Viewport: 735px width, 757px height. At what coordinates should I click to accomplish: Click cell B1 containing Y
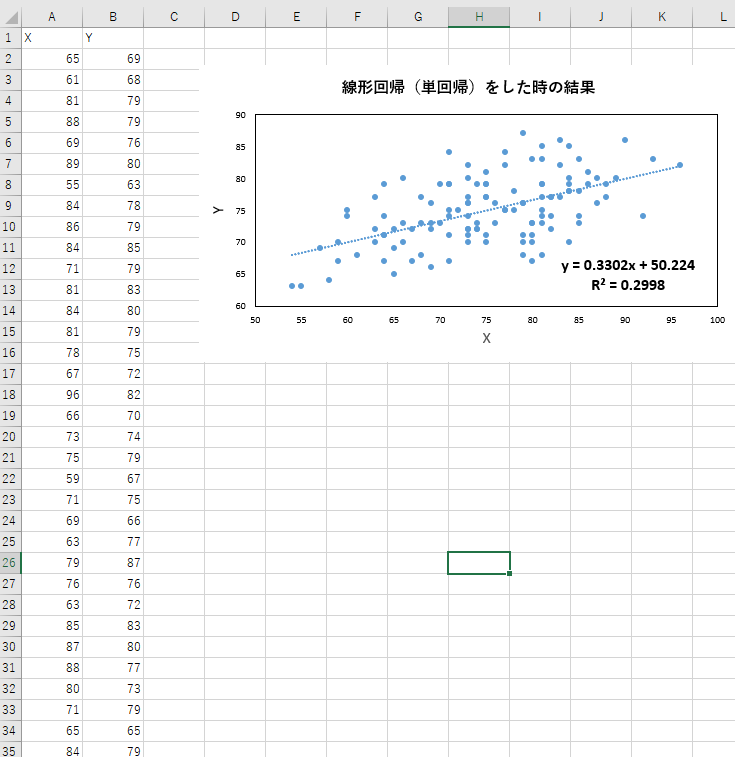113,38
